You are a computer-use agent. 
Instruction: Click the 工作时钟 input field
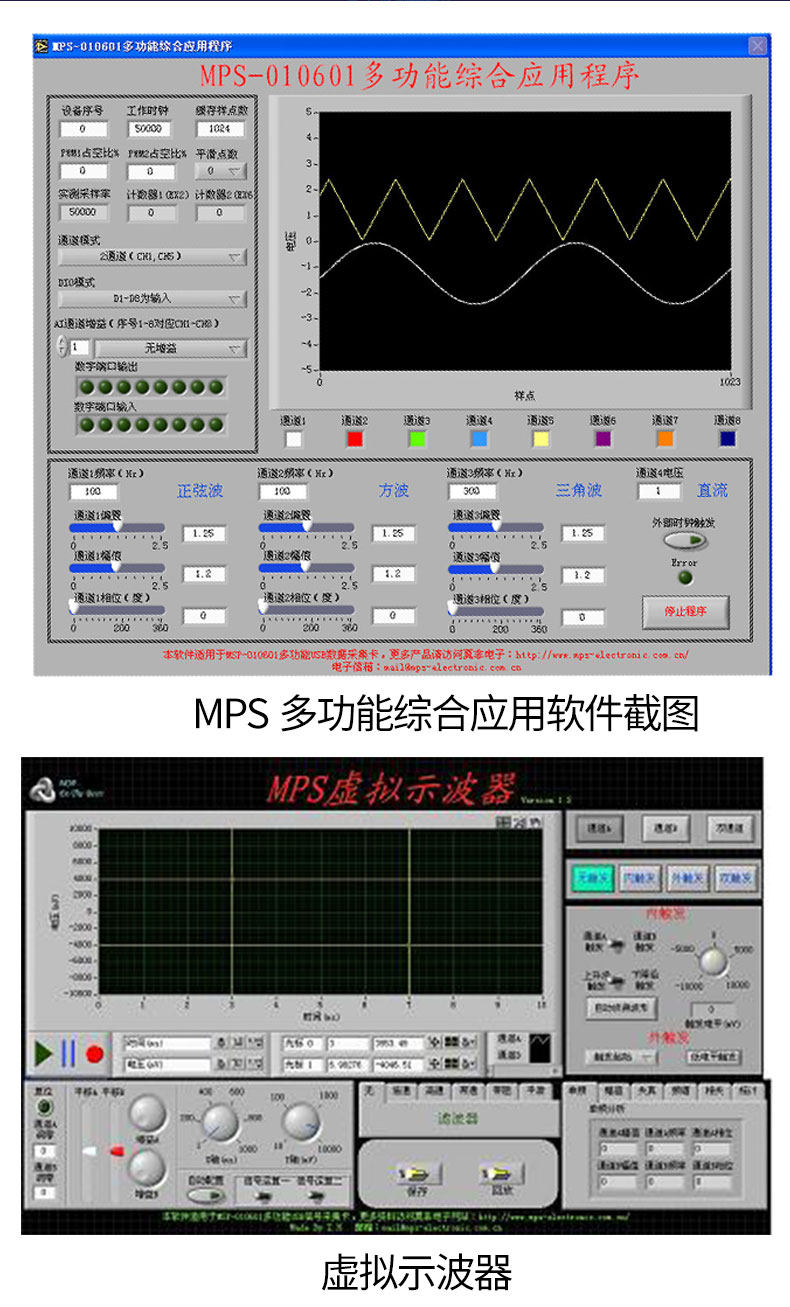tap(152, 129)
